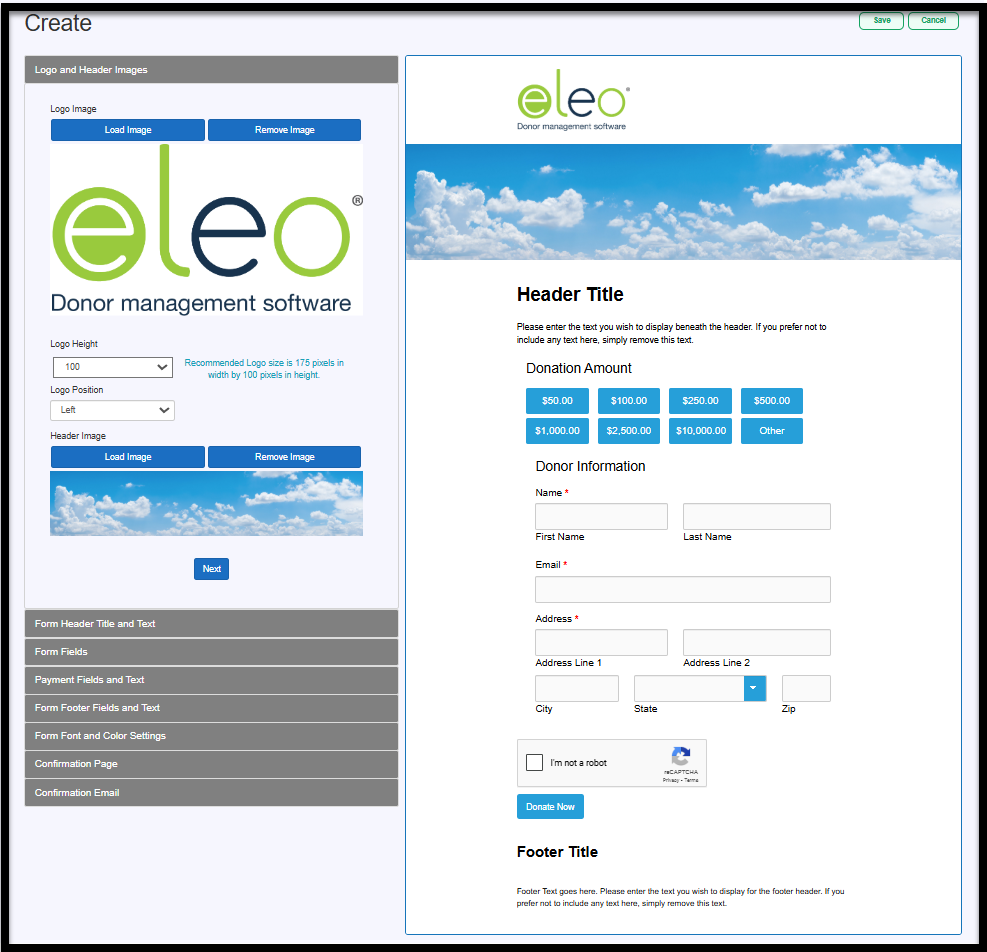Load a new logo image
Viewport: 987px width, 952px height.
click(x=128, y=130)
